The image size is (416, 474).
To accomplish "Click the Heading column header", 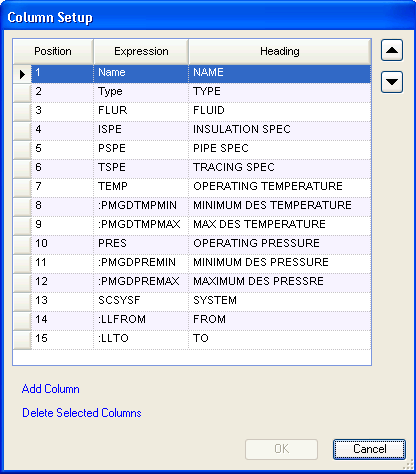I will (280, 51).
